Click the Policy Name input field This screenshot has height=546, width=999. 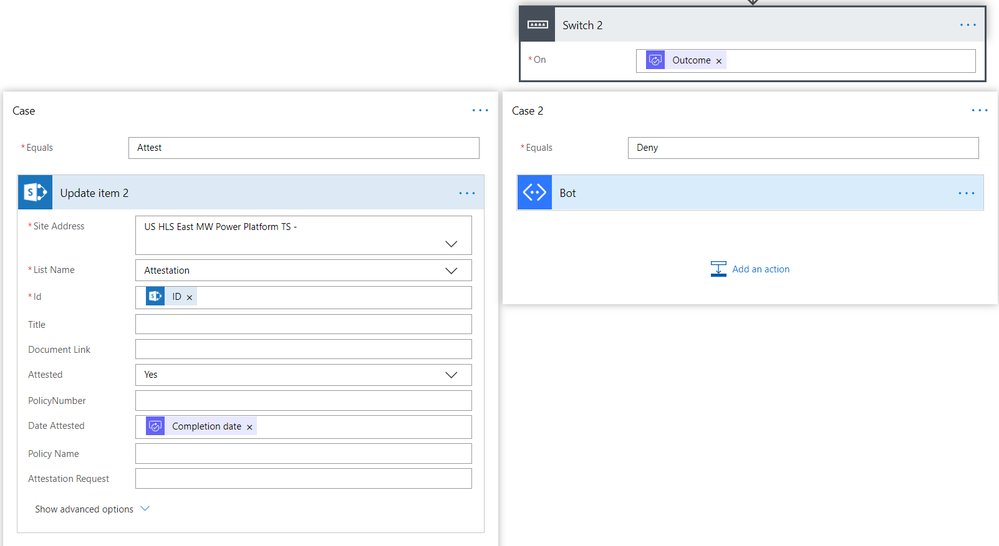pyautogui.click(x=303, y=454)
